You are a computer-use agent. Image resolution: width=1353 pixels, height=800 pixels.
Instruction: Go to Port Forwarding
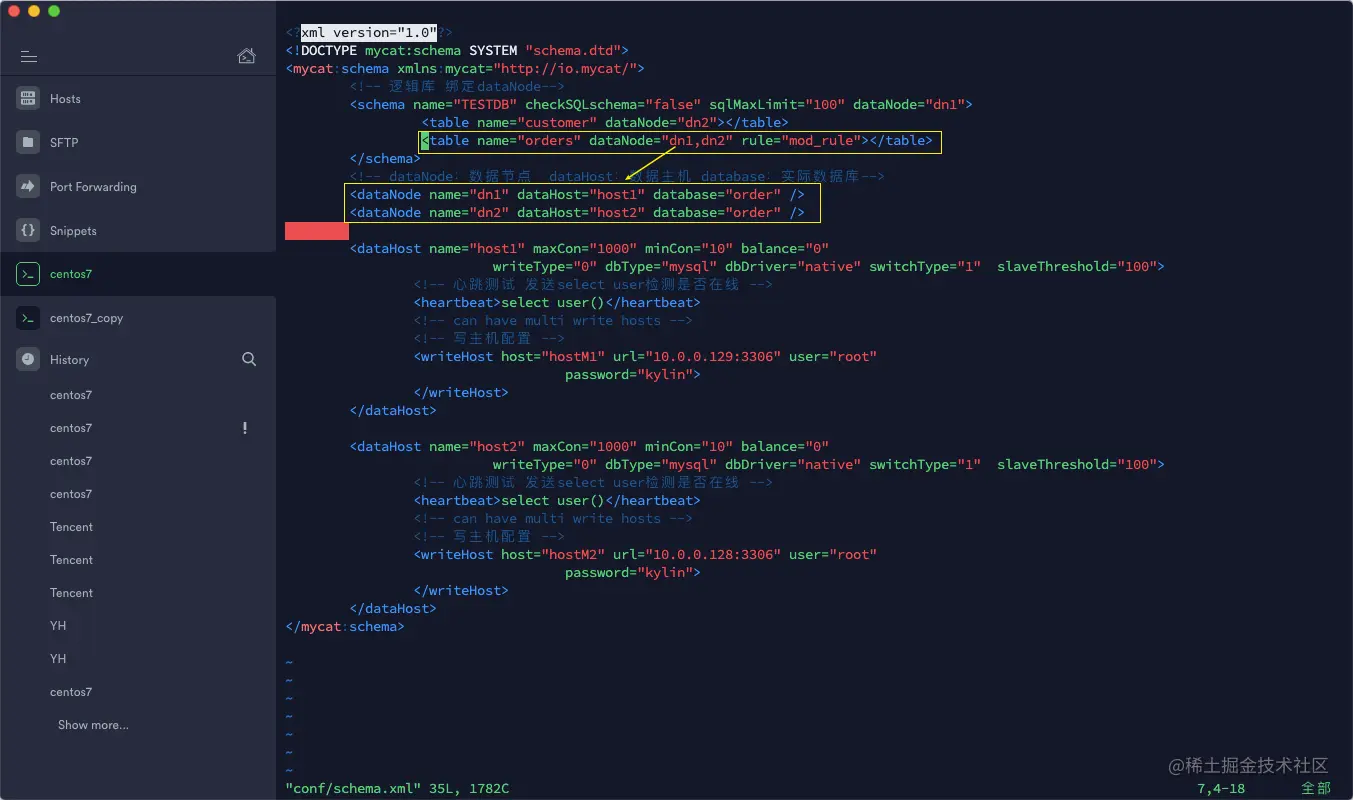[x=138, y=187]
